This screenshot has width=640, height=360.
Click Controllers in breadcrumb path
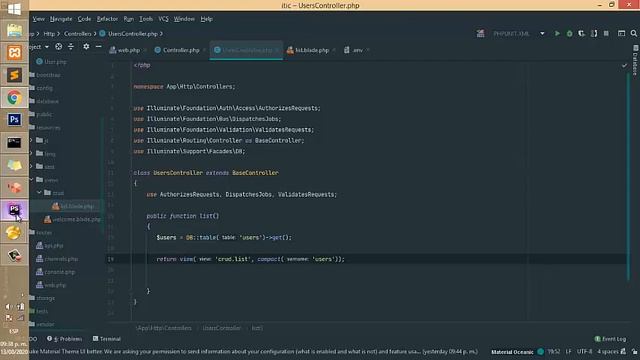click(78, 34)
